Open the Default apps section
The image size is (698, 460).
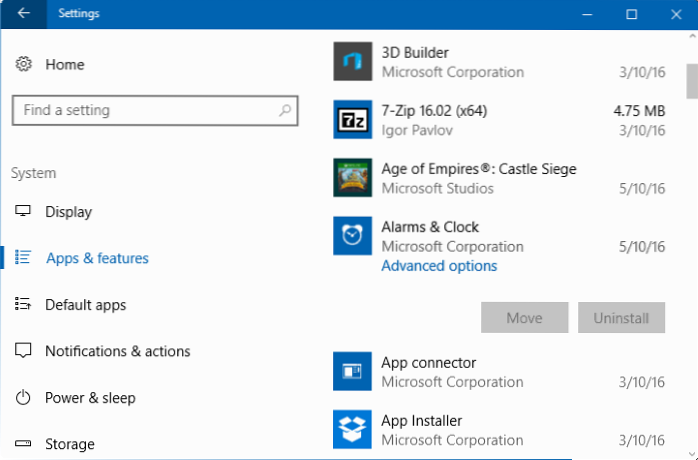85,305
